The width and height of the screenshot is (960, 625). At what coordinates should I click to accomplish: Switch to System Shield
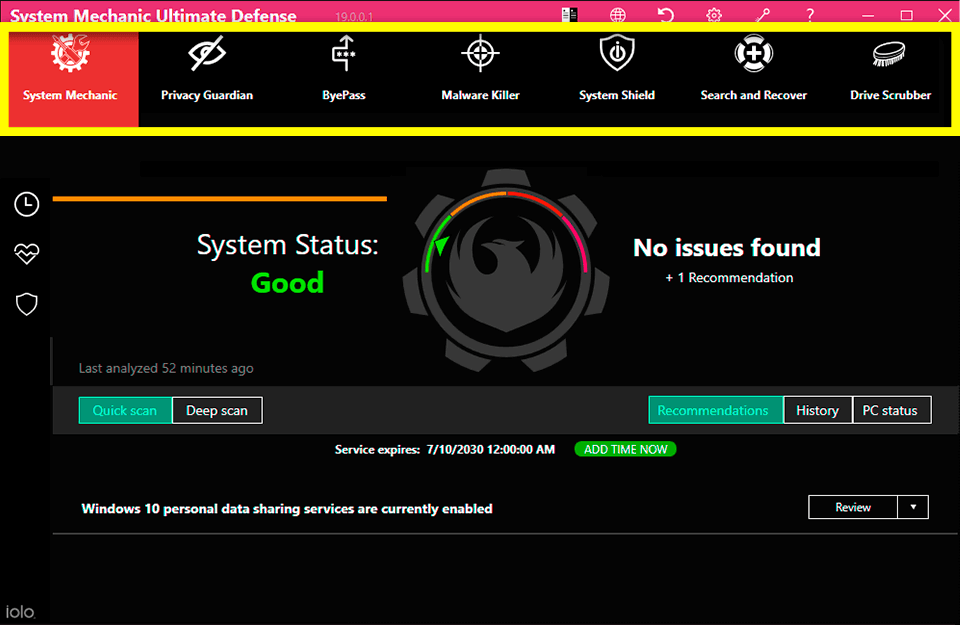(617, 72)
